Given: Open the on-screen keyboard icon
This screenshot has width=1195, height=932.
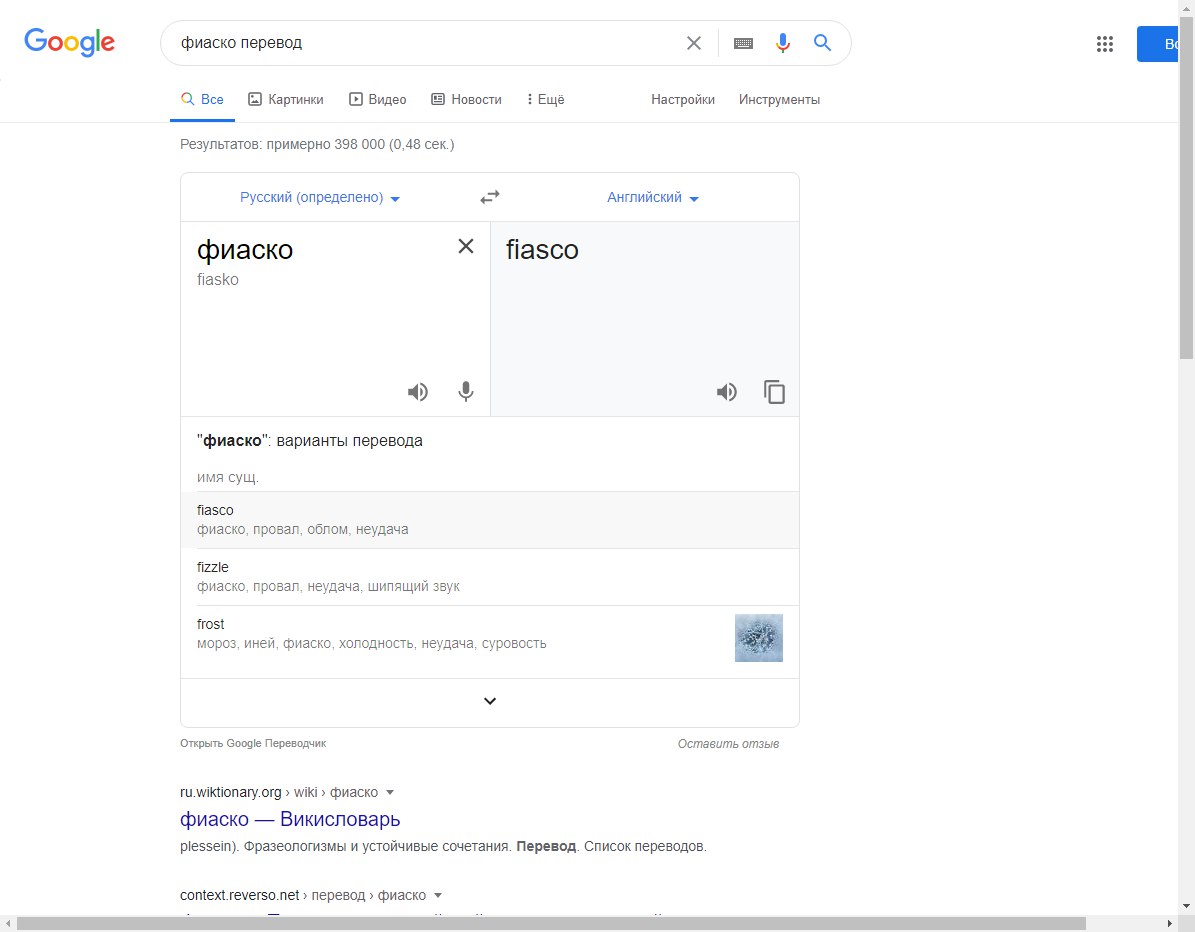Looking at the screenshot, I should coord(743,43).
